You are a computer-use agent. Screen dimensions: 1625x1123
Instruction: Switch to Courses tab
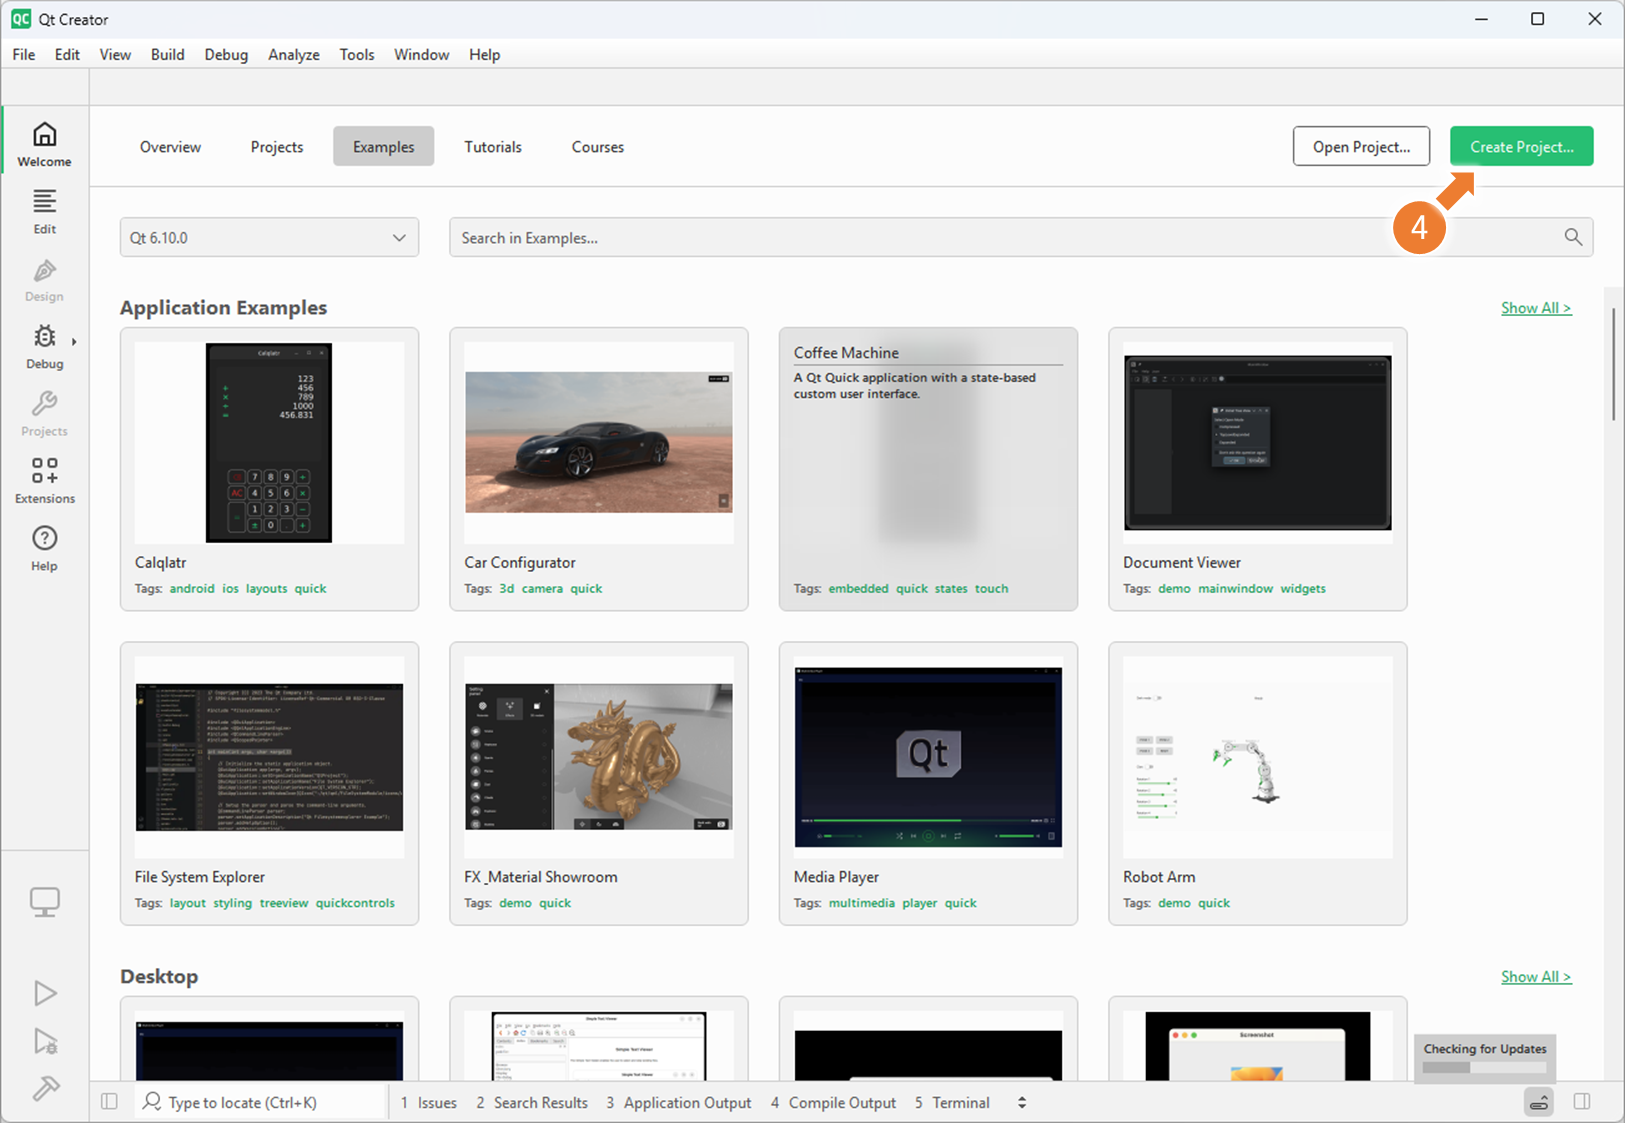click(598, 146)
